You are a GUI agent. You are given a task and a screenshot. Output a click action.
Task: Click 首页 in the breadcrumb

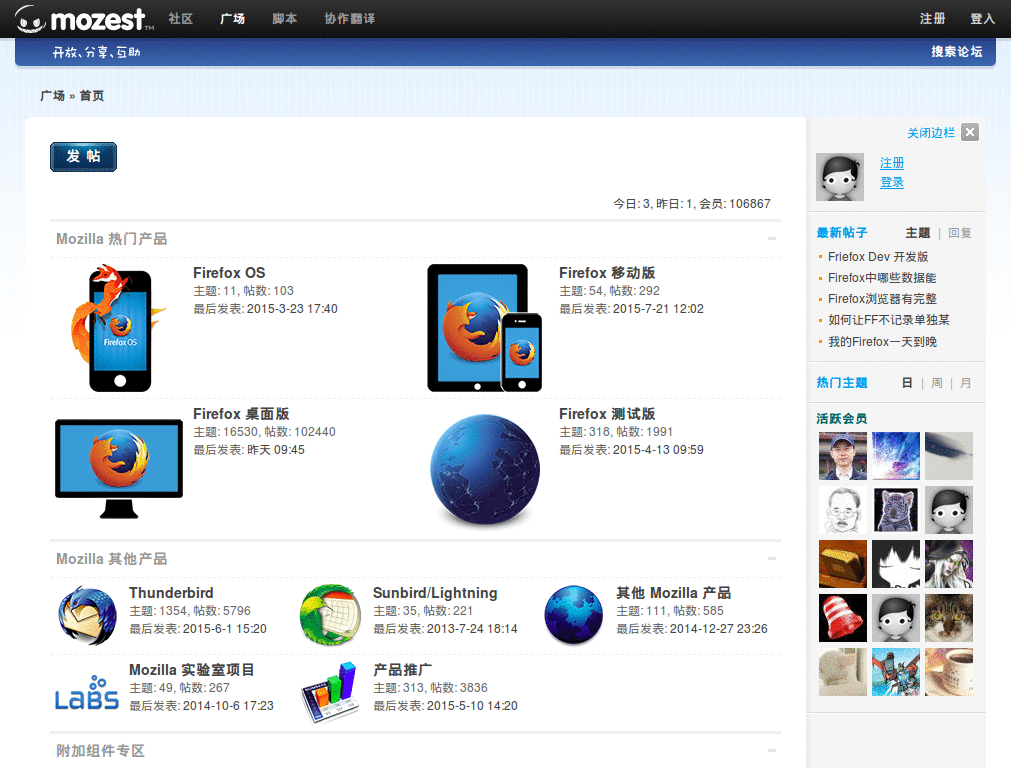[x=91, y=96]
